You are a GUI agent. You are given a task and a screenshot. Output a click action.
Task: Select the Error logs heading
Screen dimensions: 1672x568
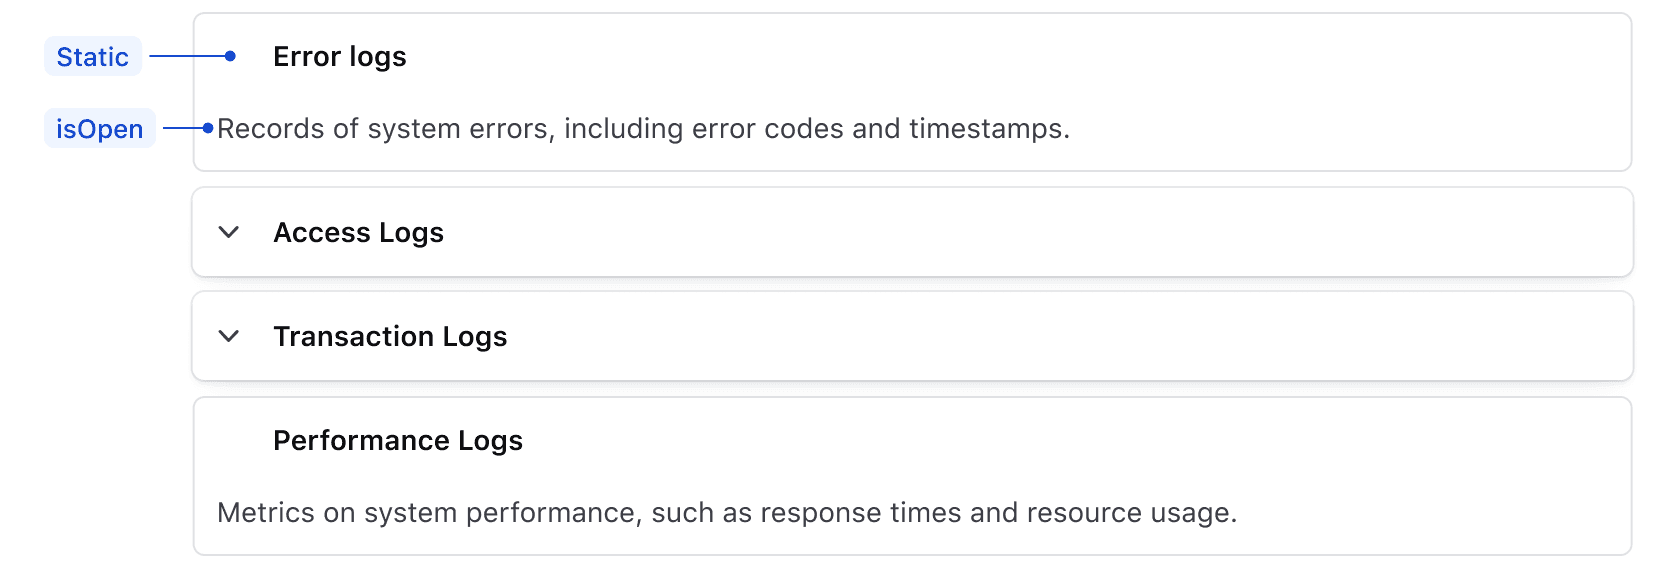[x=339, y=57]
